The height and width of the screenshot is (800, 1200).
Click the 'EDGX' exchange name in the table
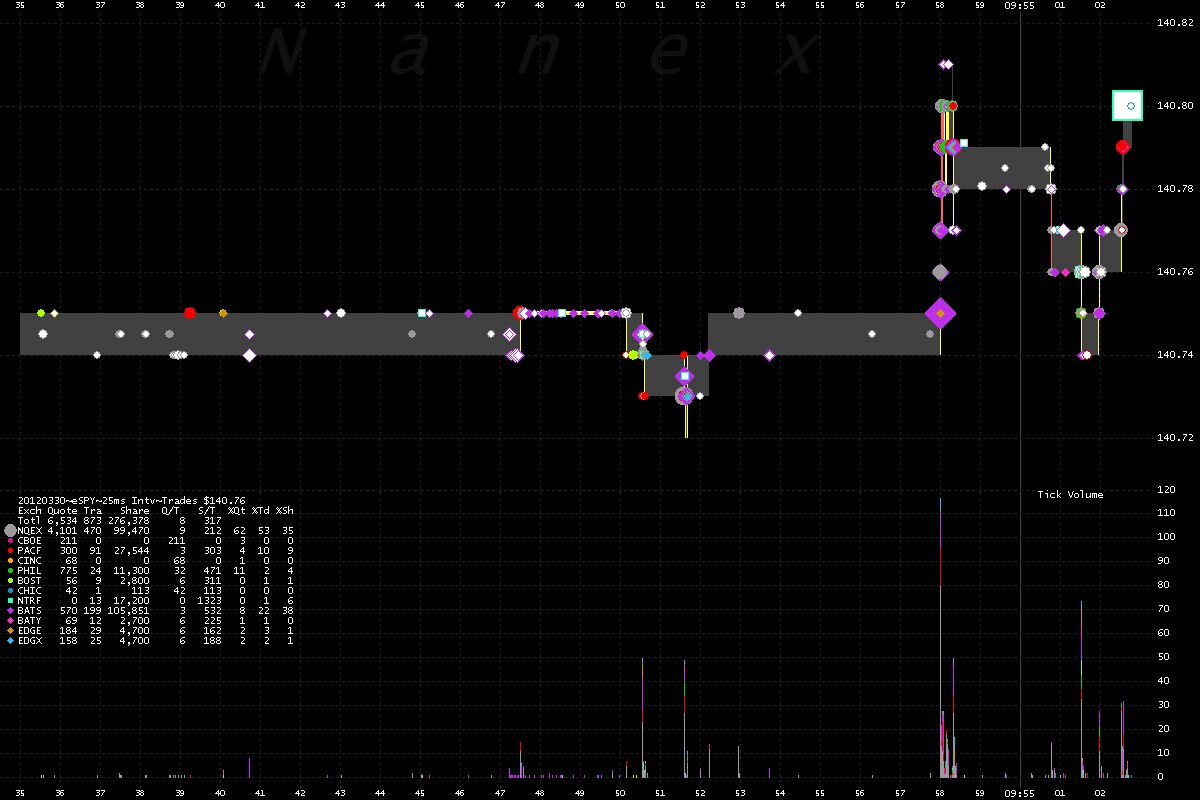point(30,641)
